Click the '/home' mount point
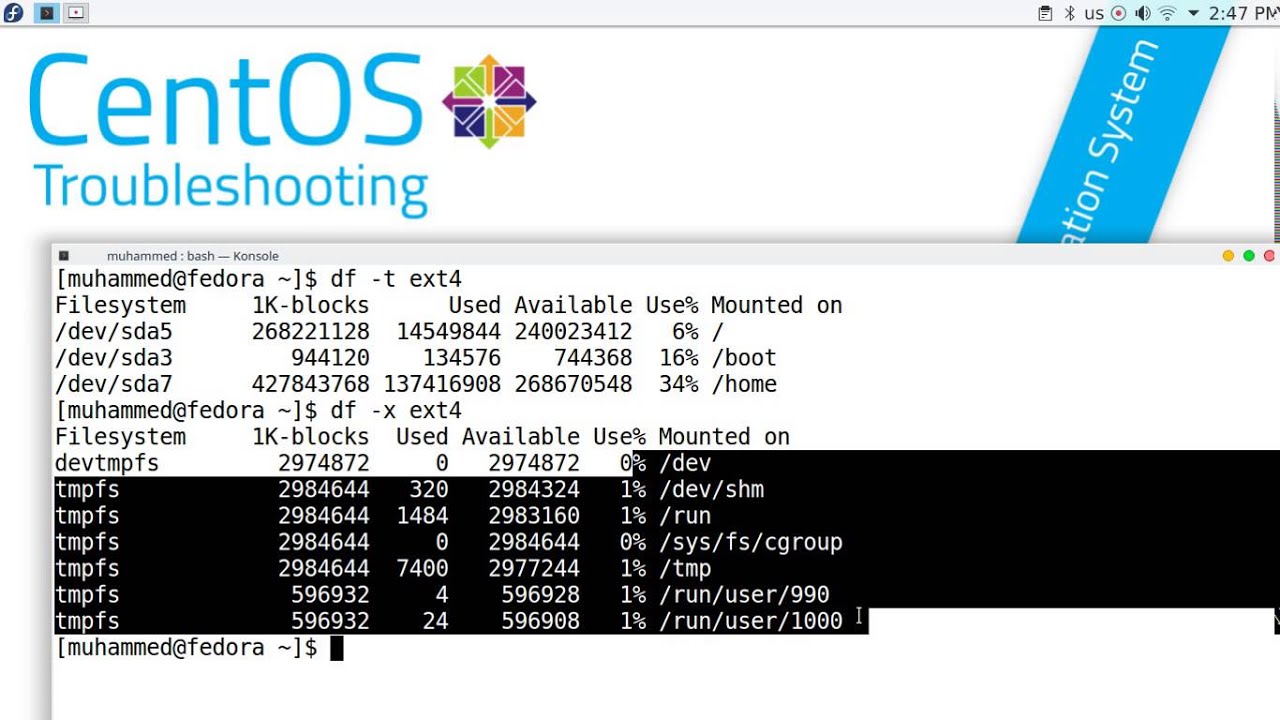This screenshot has height=720, width=1280. (744, 384)
